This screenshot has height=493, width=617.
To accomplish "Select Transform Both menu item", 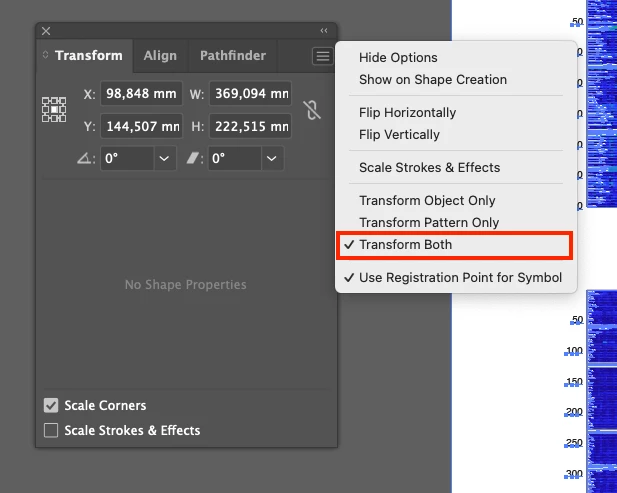I will click(454, 245).
